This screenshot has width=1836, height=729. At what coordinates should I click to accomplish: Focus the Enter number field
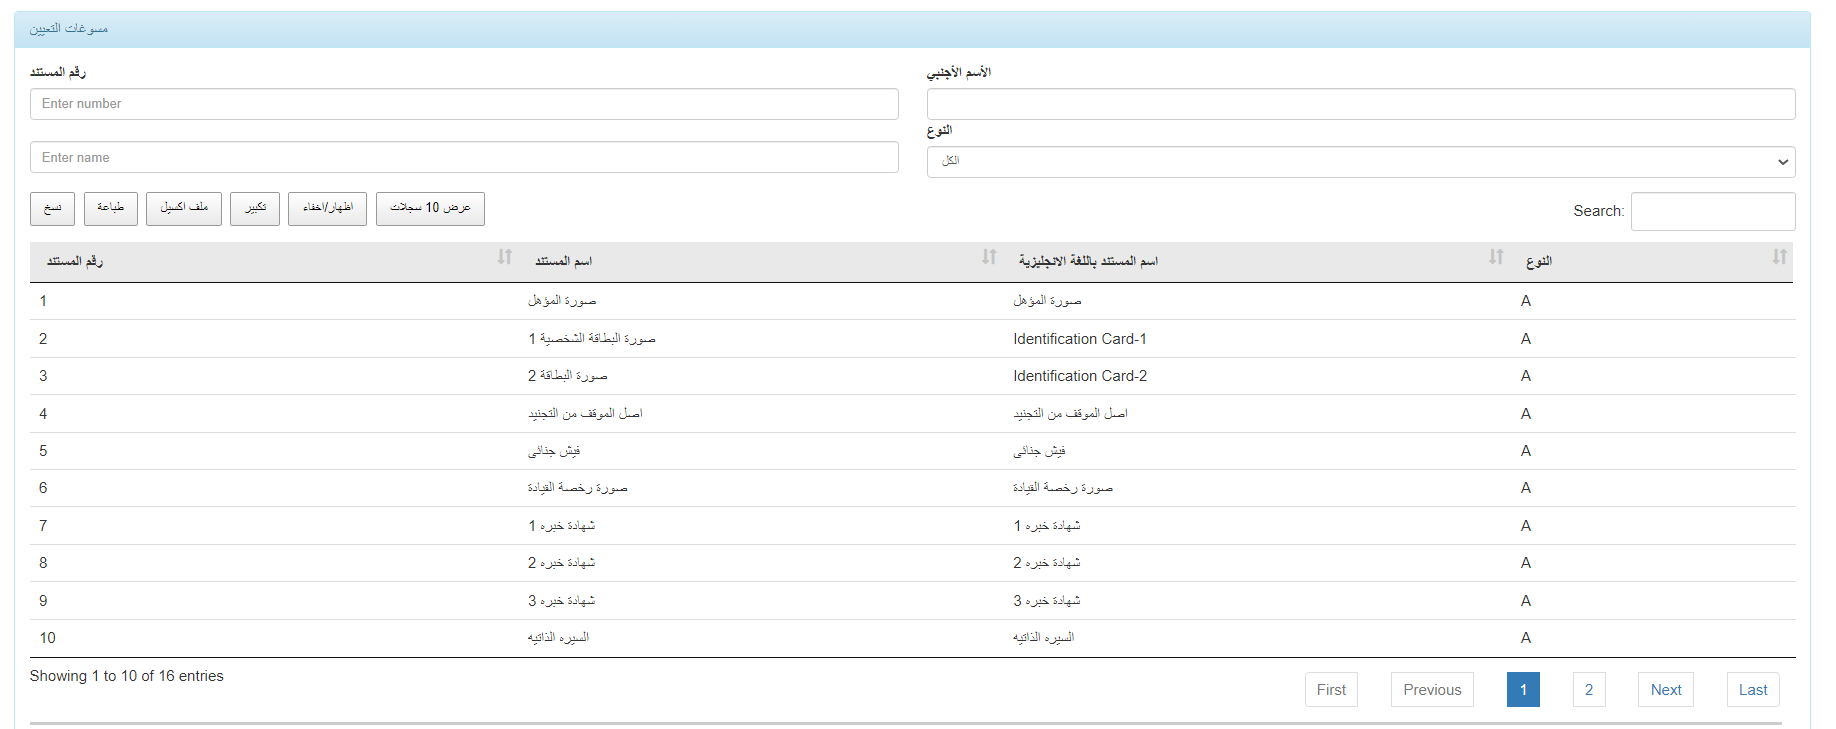point(464,104)
